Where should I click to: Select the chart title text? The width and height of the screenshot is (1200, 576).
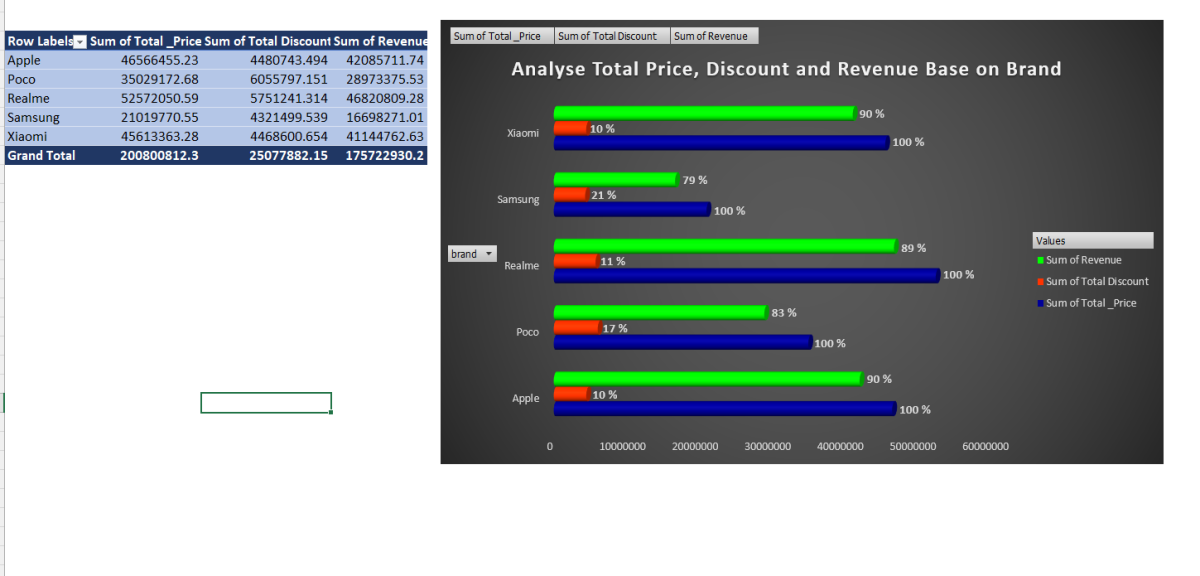click(786, 69)
